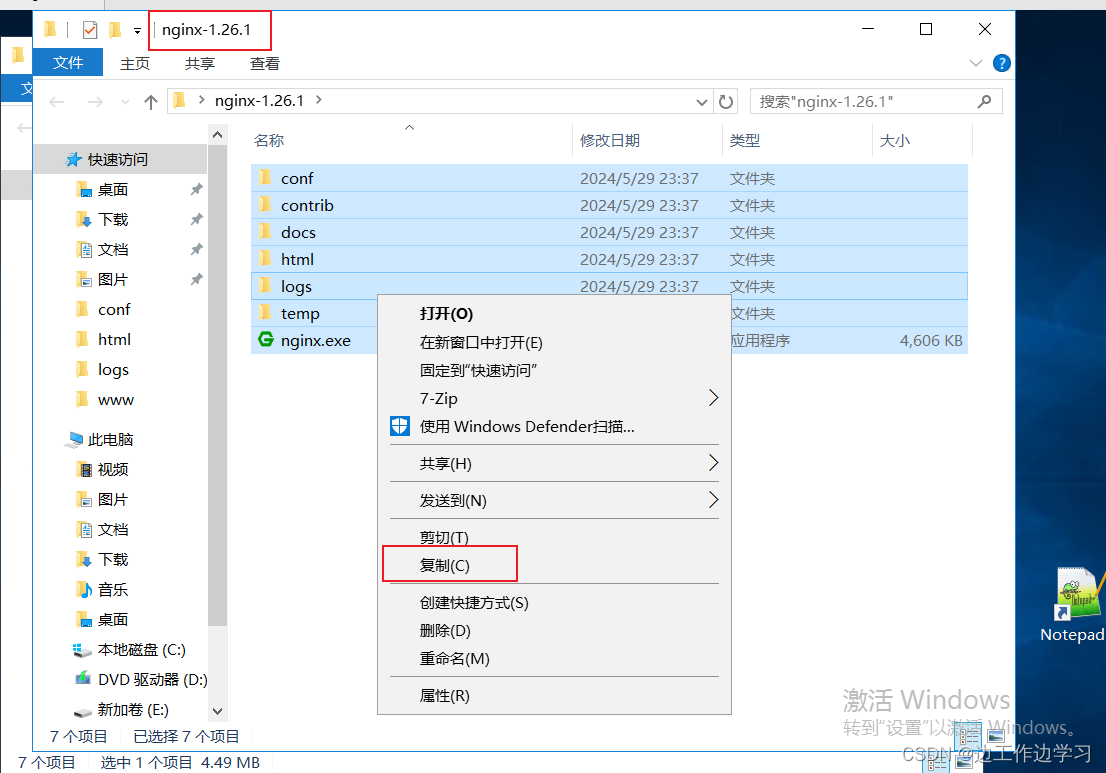The width and height of the screenshot is (1106, 773).
Task: Switch to the 共享 ribbon tab
Action: 200,63
